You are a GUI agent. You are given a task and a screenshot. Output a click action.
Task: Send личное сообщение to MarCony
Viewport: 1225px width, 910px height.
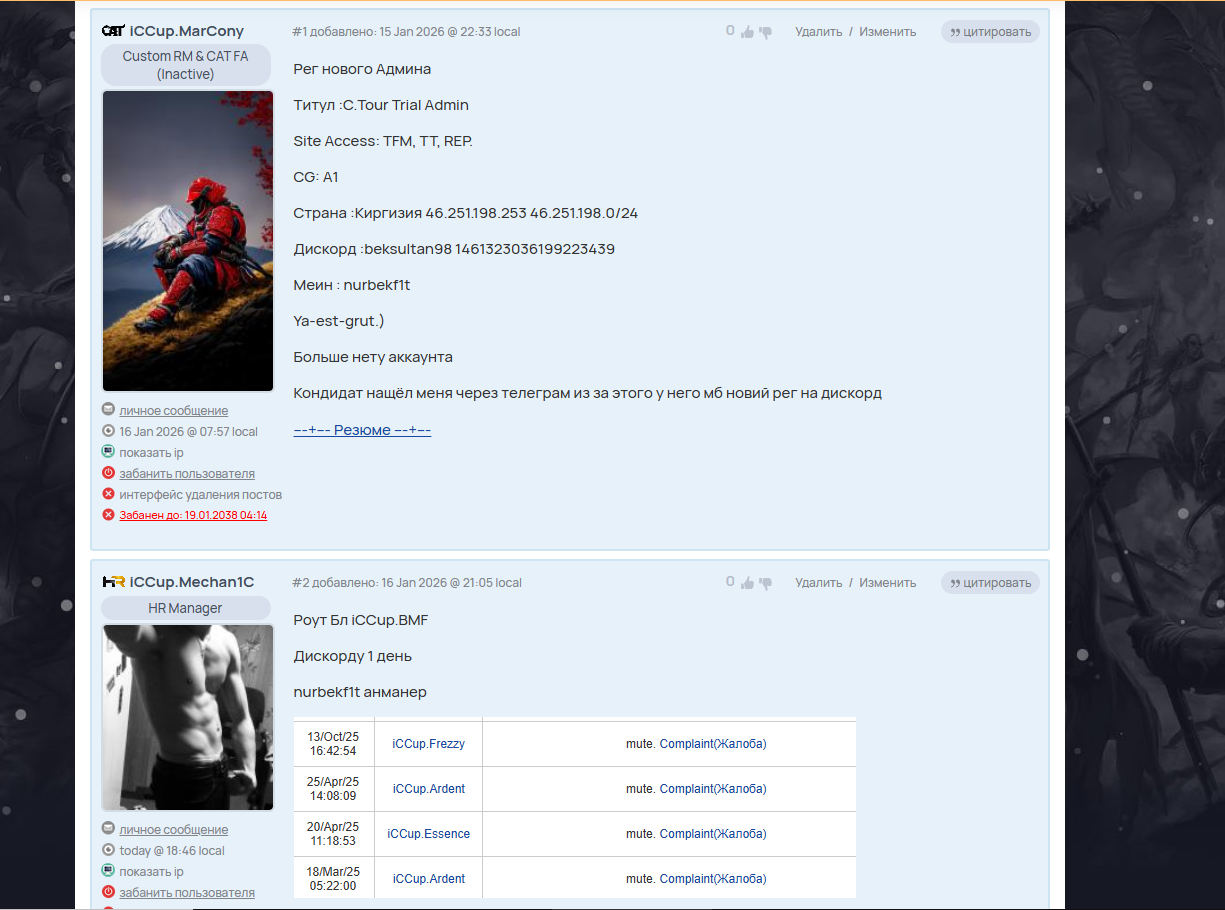[x=173, y=411]
